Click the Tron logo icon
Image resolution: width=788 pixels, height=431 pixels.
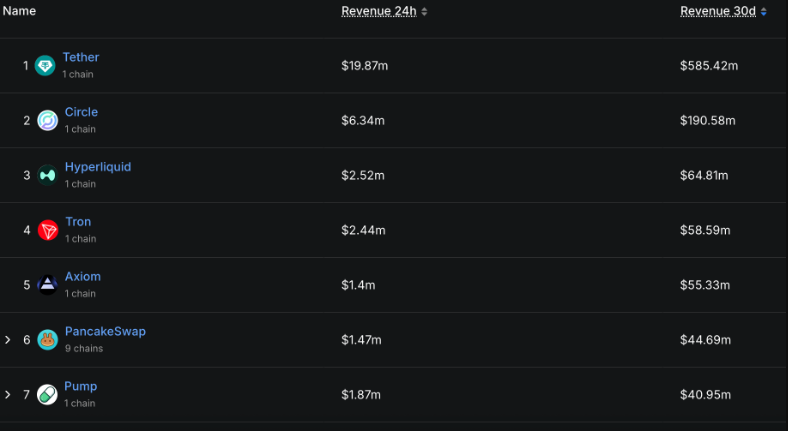[x=48, y=231]
